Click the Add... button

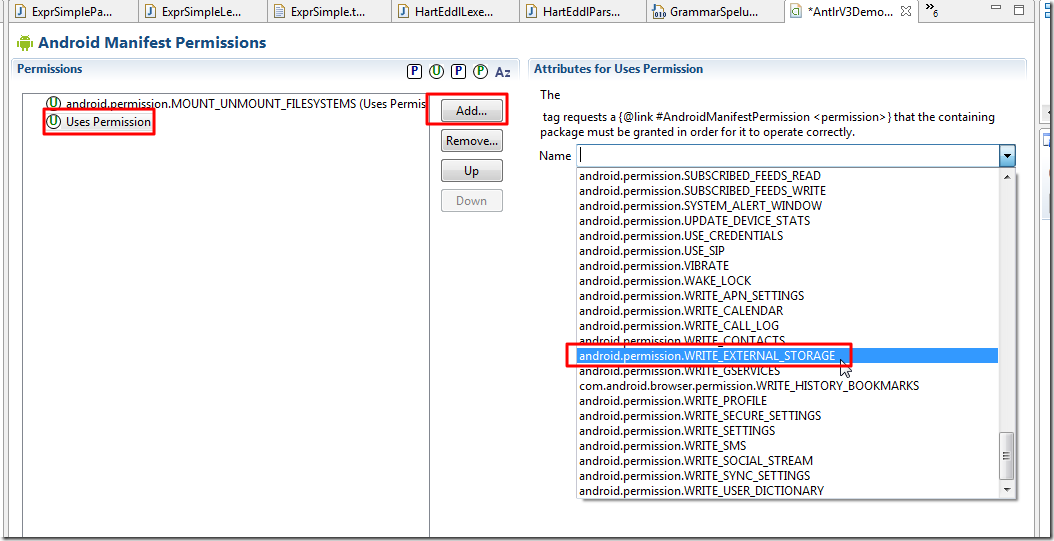click(471, 112)
